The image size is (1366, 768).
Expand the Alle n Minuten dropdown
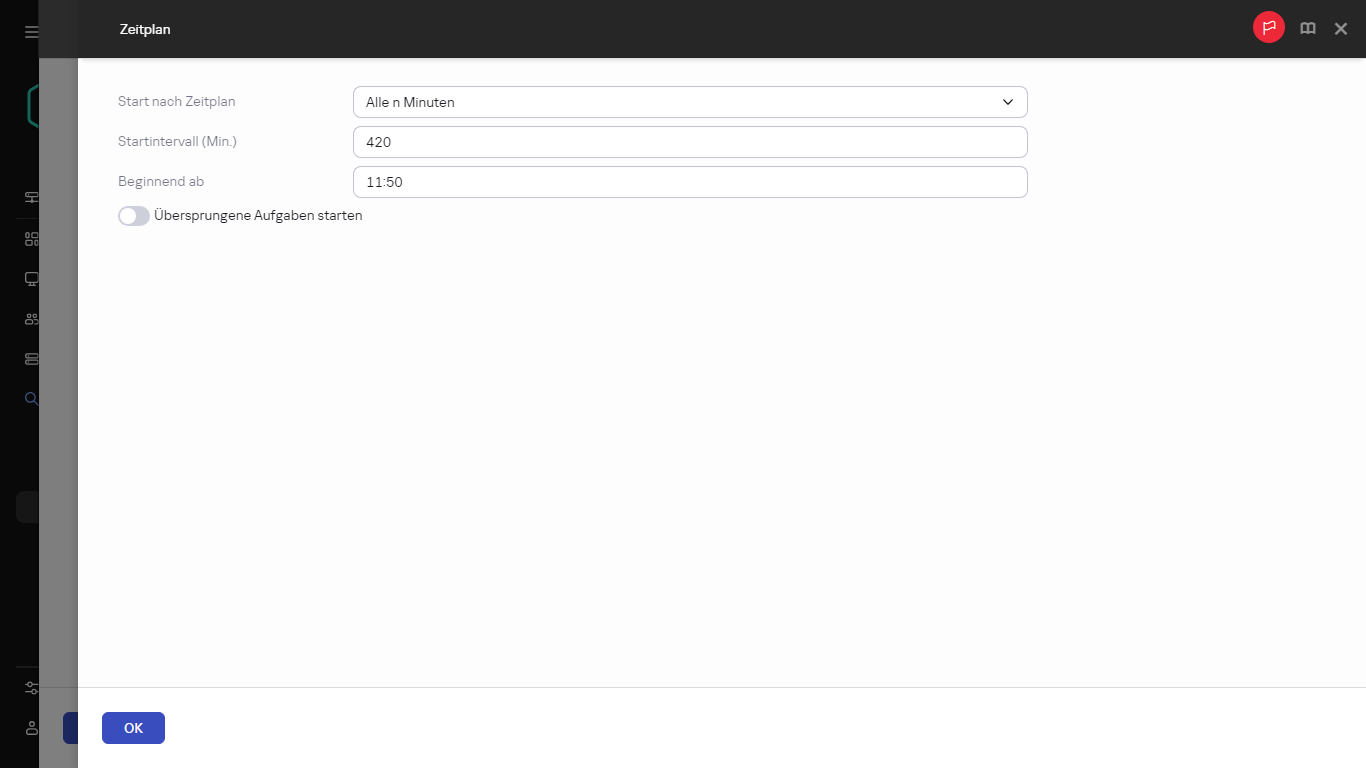click(690, 102)
